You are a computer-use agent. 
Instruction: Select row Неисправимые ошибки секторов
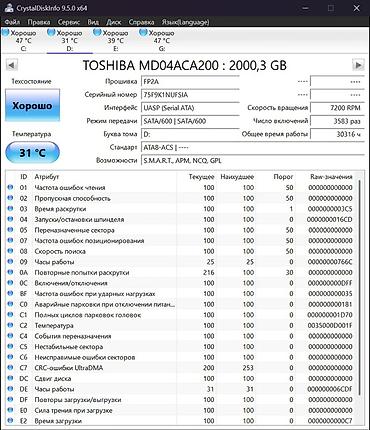tap(180, 357)
